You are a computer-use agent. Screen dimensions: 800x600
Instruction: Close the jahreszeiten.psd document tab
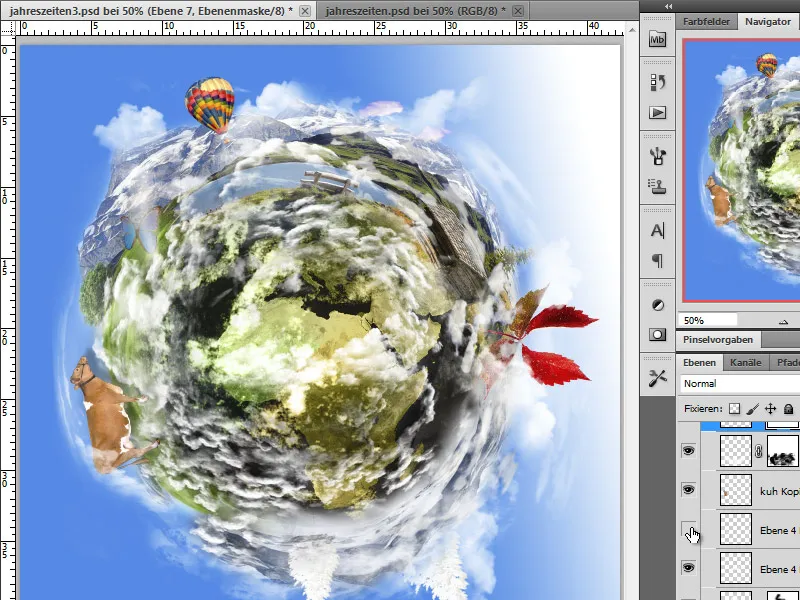click(x=517, y=11)
